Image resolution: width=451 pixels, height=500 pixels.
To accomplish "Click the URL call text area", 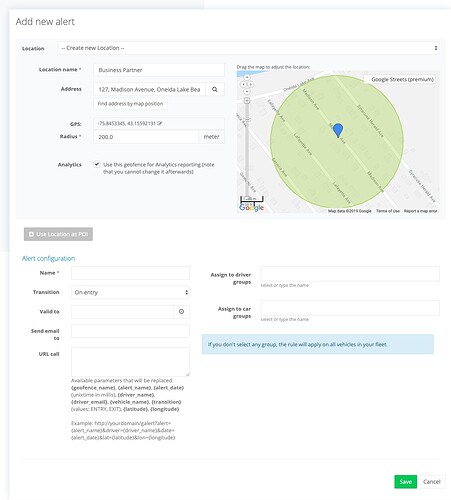I will pos(130,362).
